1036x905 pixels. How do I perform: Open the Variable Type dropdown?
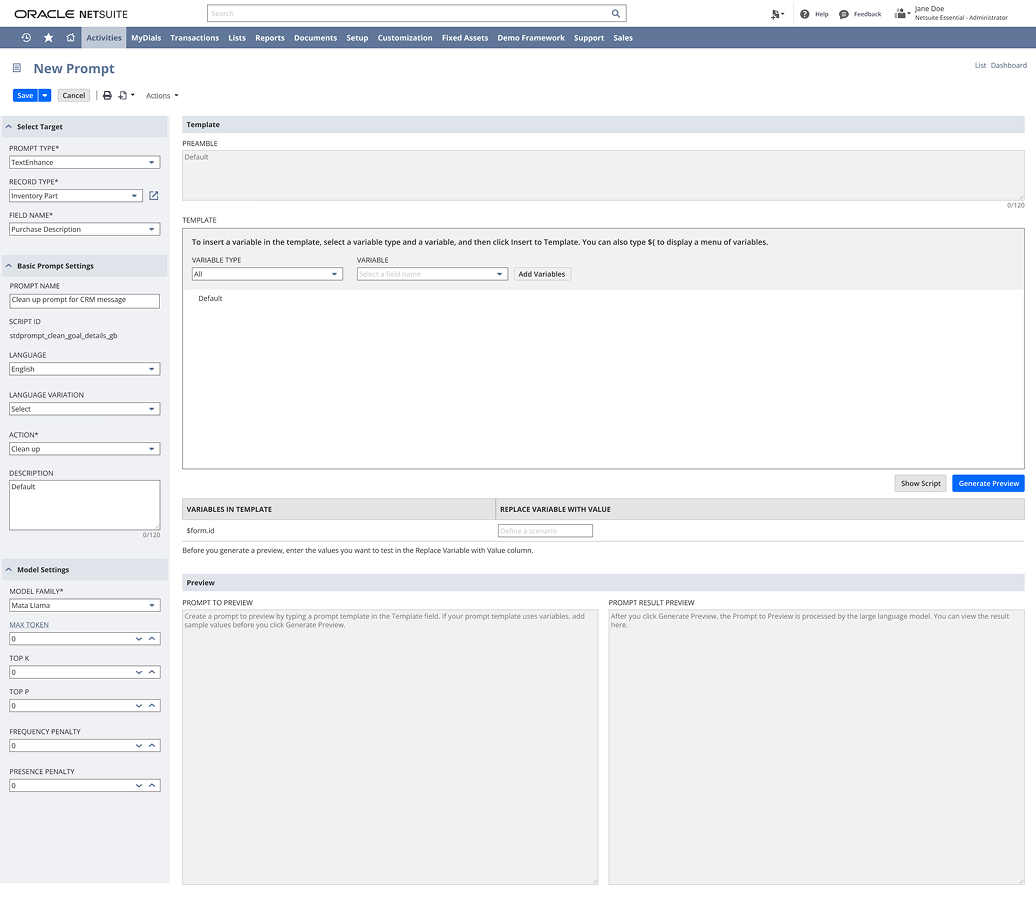(267, 274)
